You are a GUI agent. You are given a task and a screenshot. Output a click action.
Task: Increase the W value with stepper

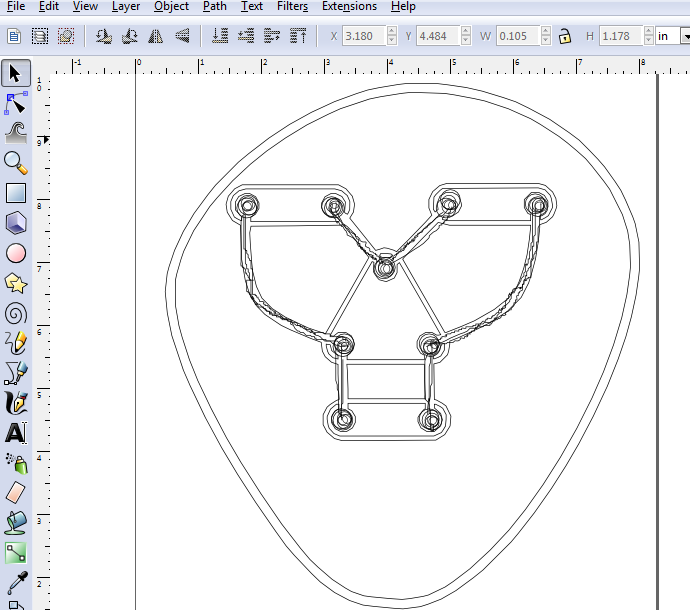click(546, 32)
